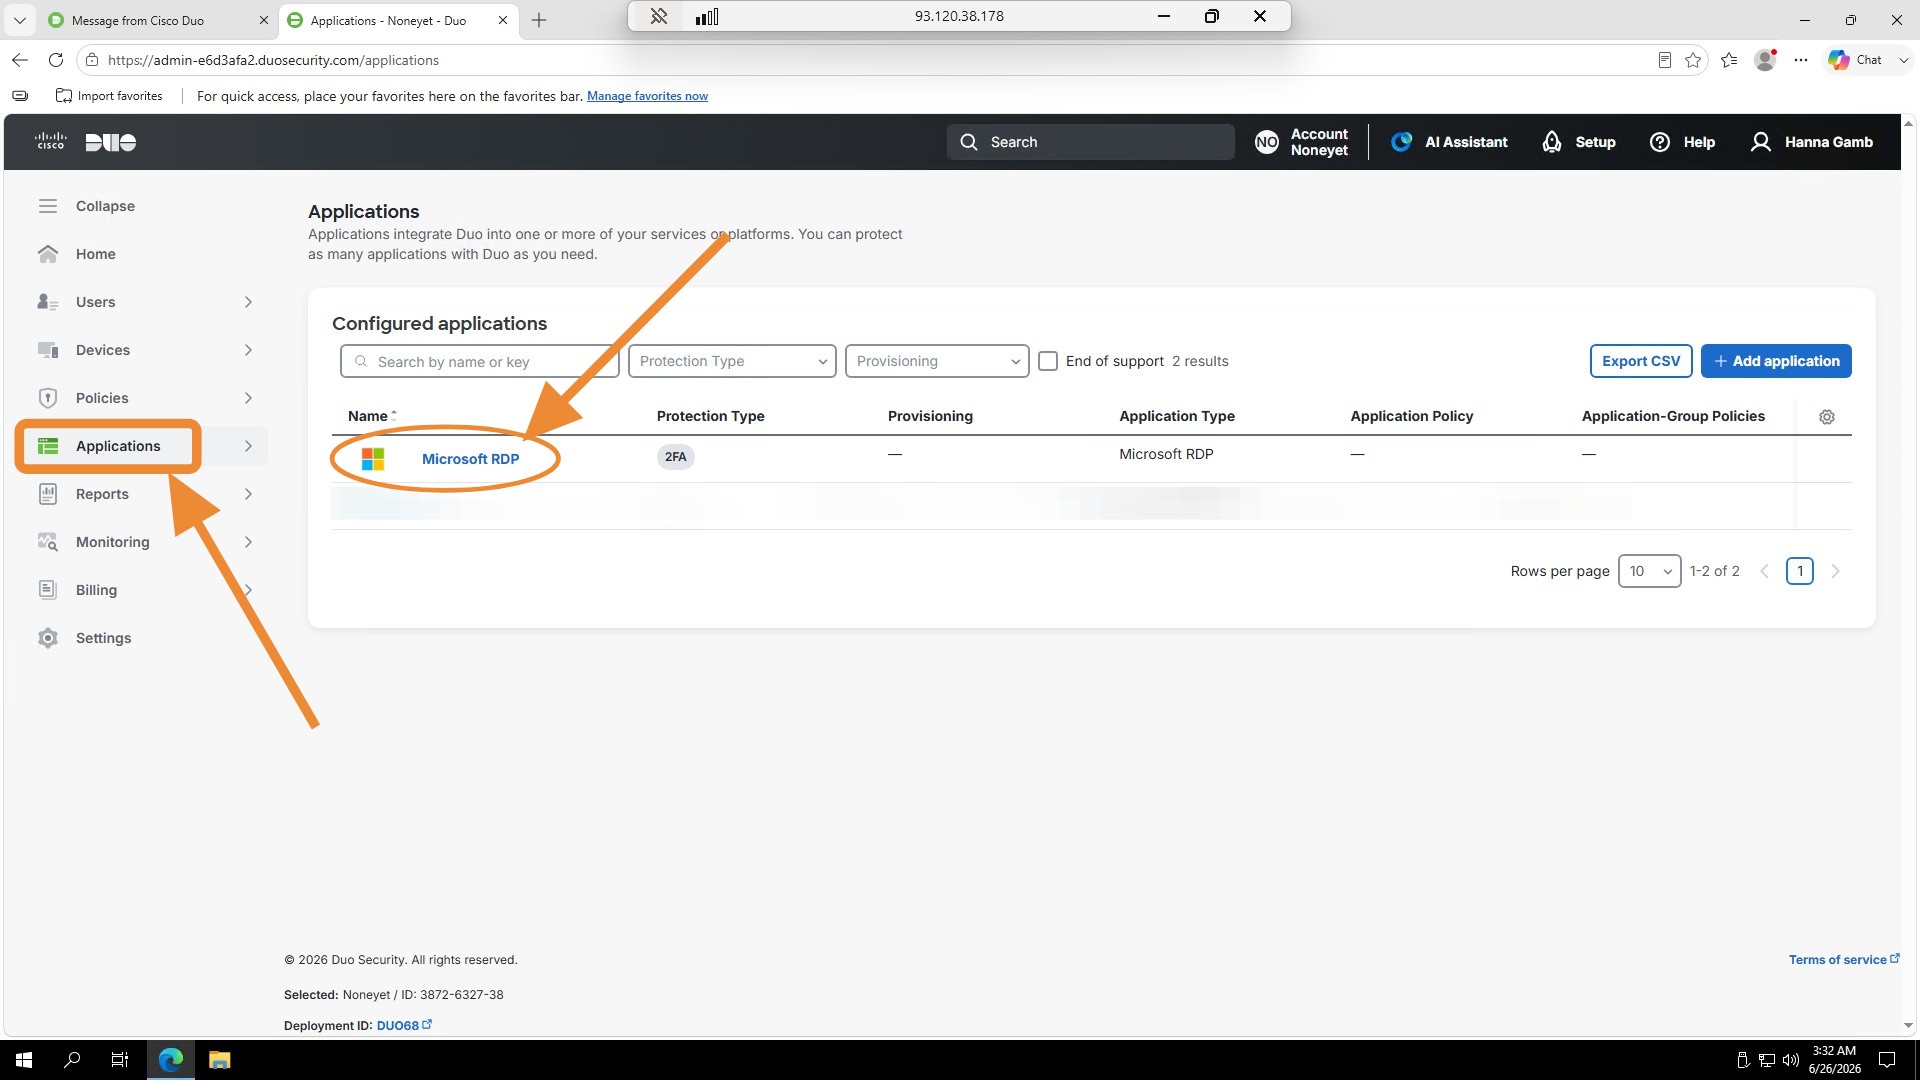Click the previous page arrow
Viewport: 1920px width, 1080px height.
[x=1764, y=571]
